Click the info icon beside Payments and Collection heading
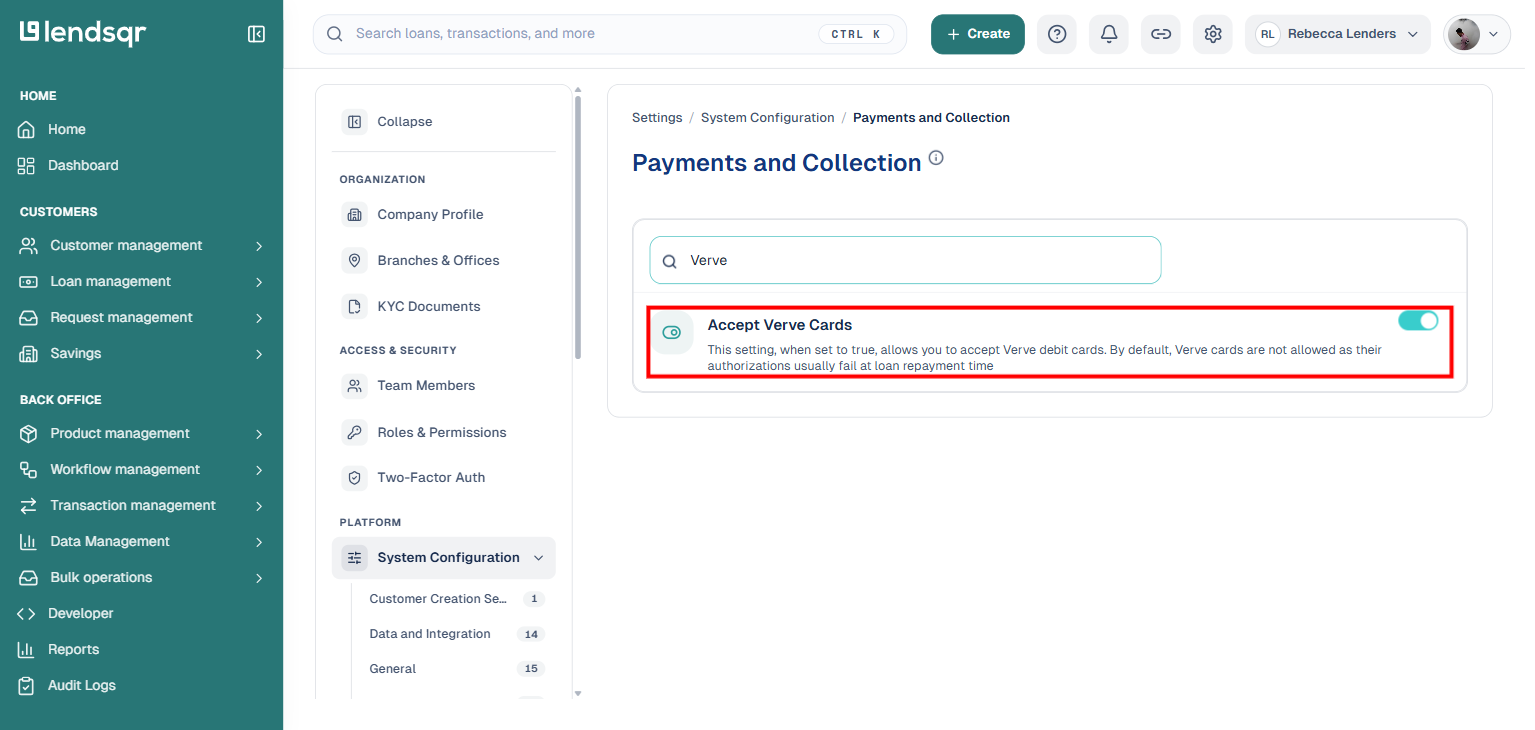 point(936,158)
